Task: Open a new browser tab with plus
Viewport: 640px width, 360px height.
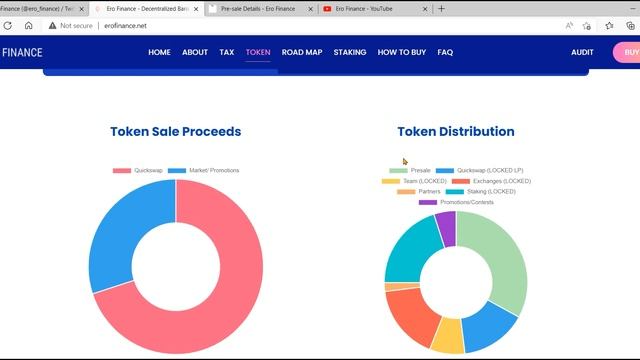Action: tap(441, 9)
